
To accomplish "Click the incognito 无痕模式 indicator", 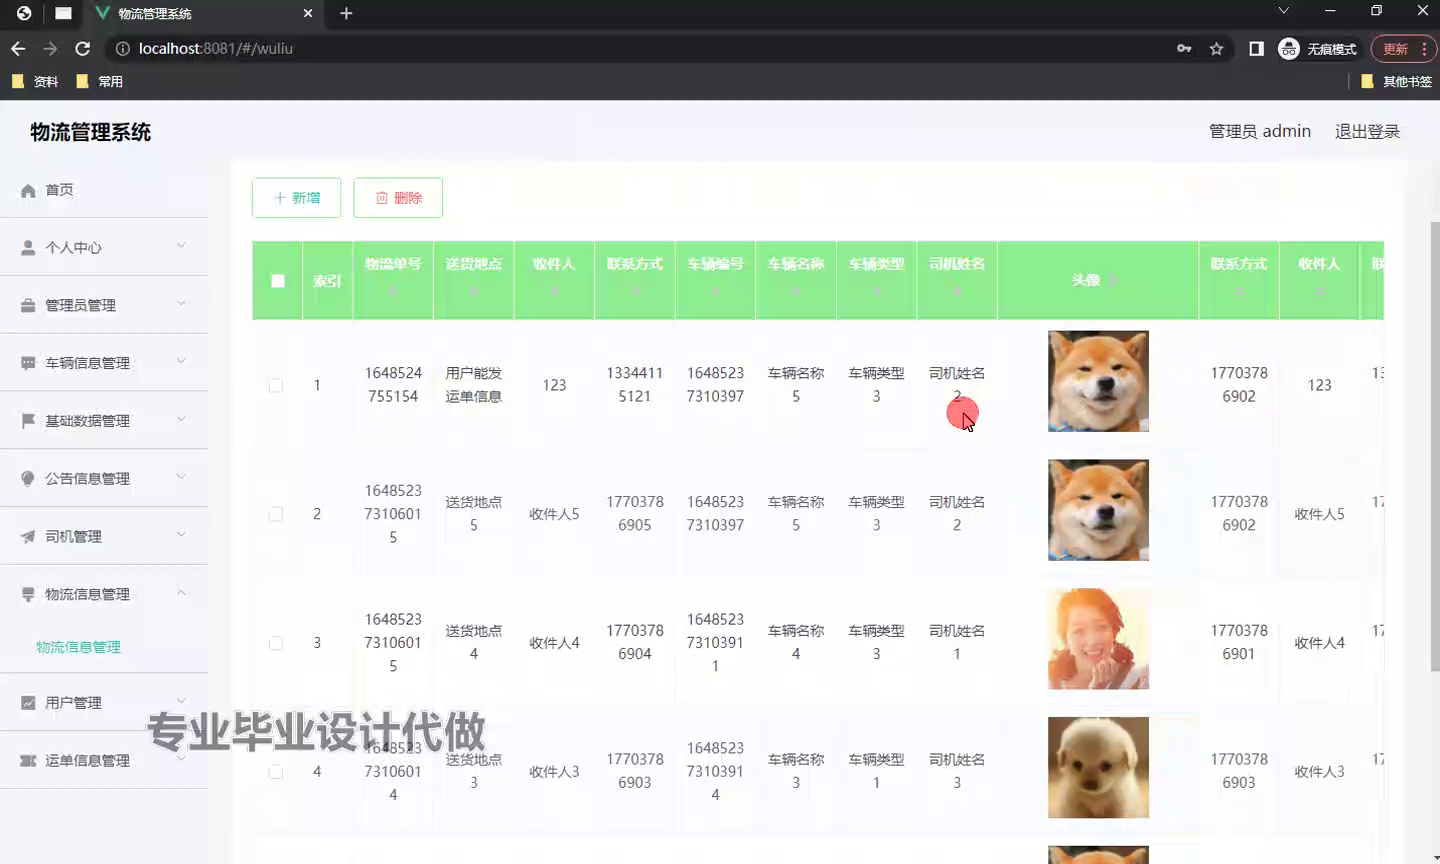I will [x=1318, y=48].
